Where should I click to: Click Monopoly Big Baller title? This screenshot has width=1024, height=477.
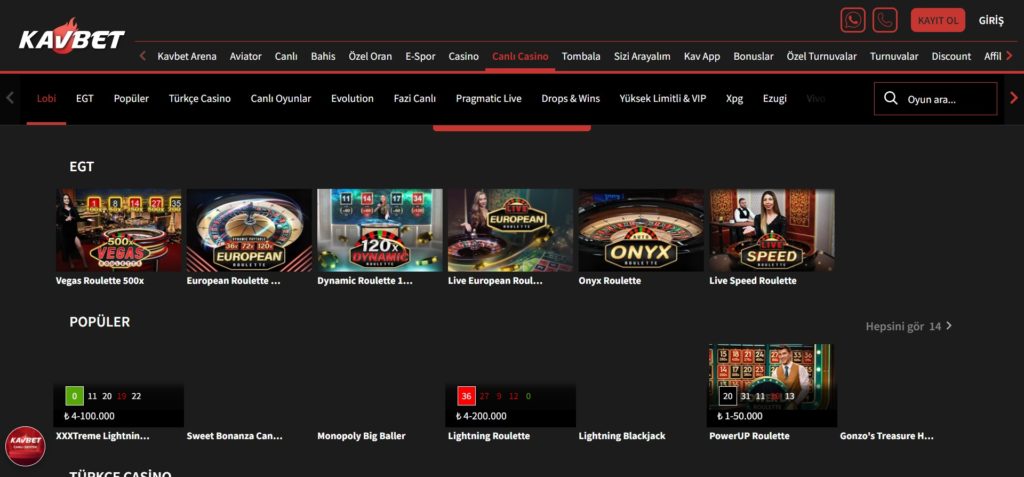click(x=361, y=436)
